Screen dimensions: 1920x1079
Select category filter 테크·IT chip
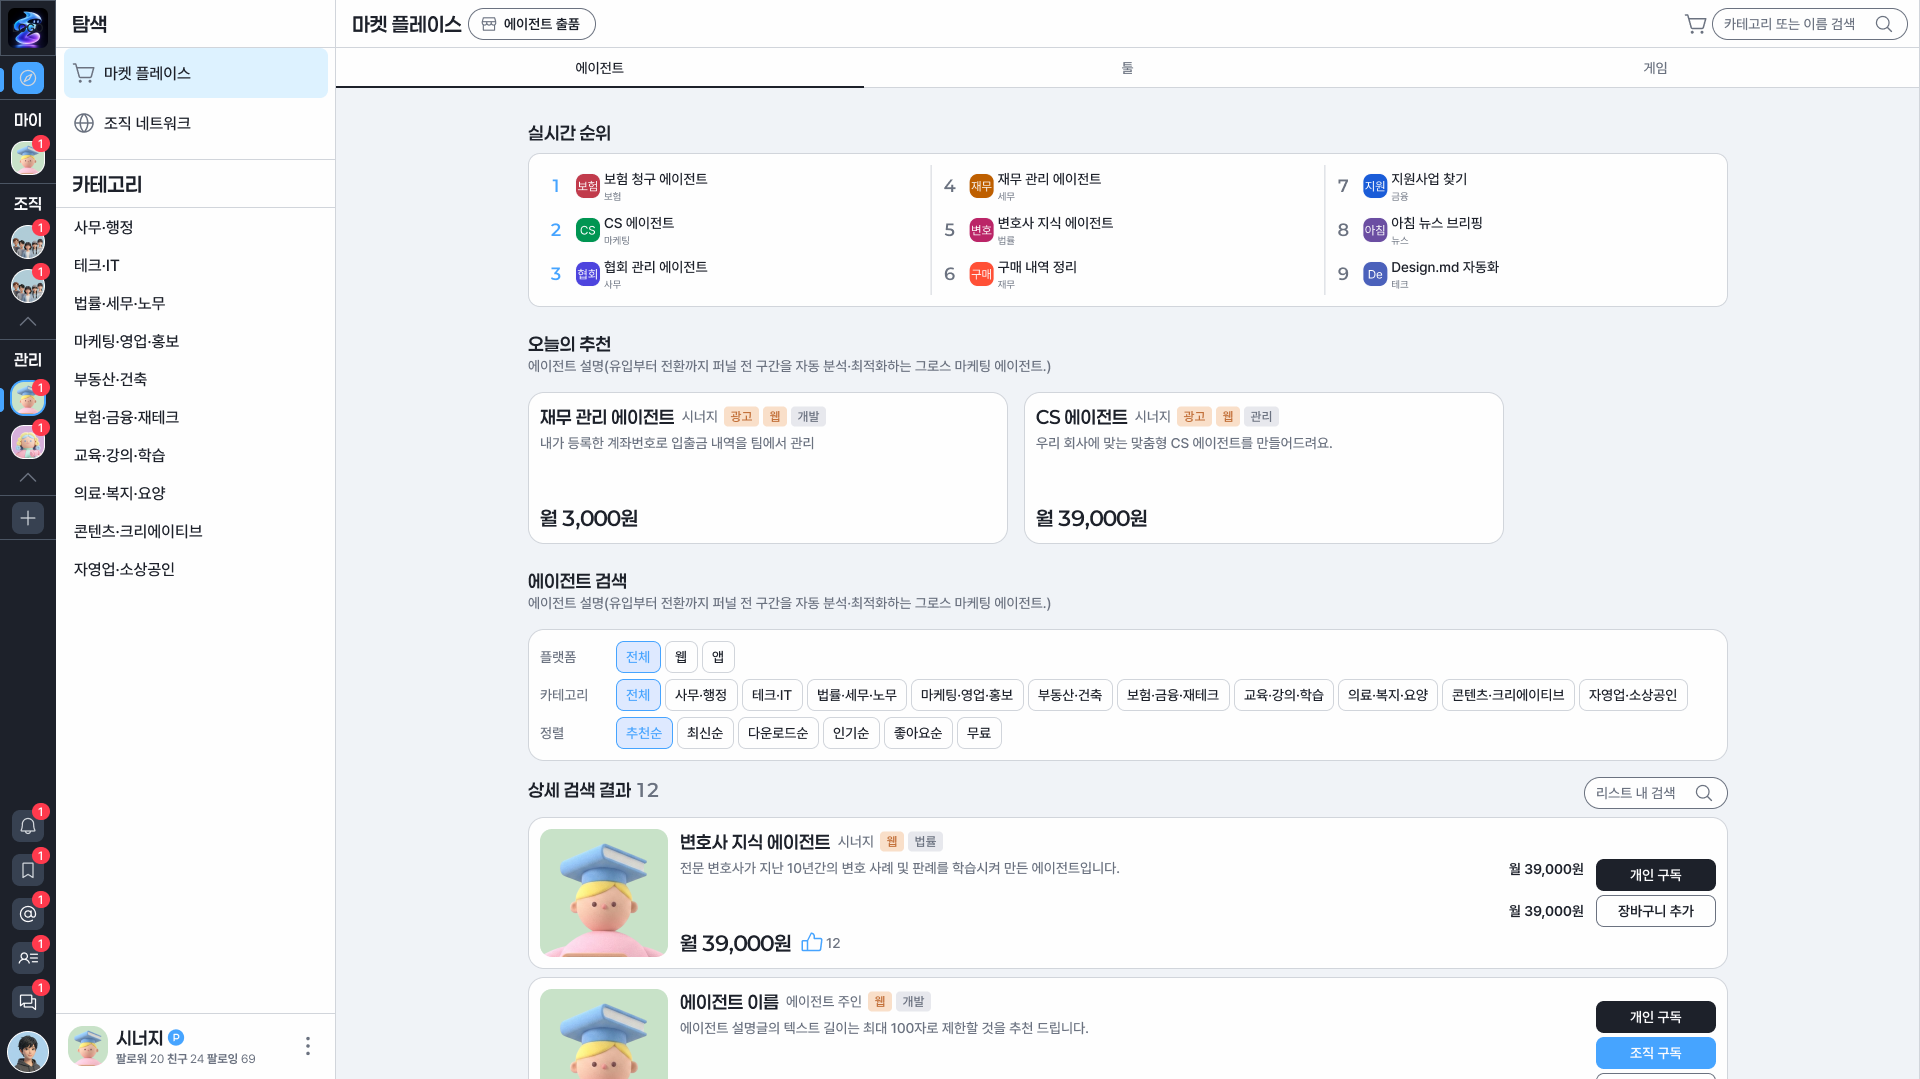(772, 695)
